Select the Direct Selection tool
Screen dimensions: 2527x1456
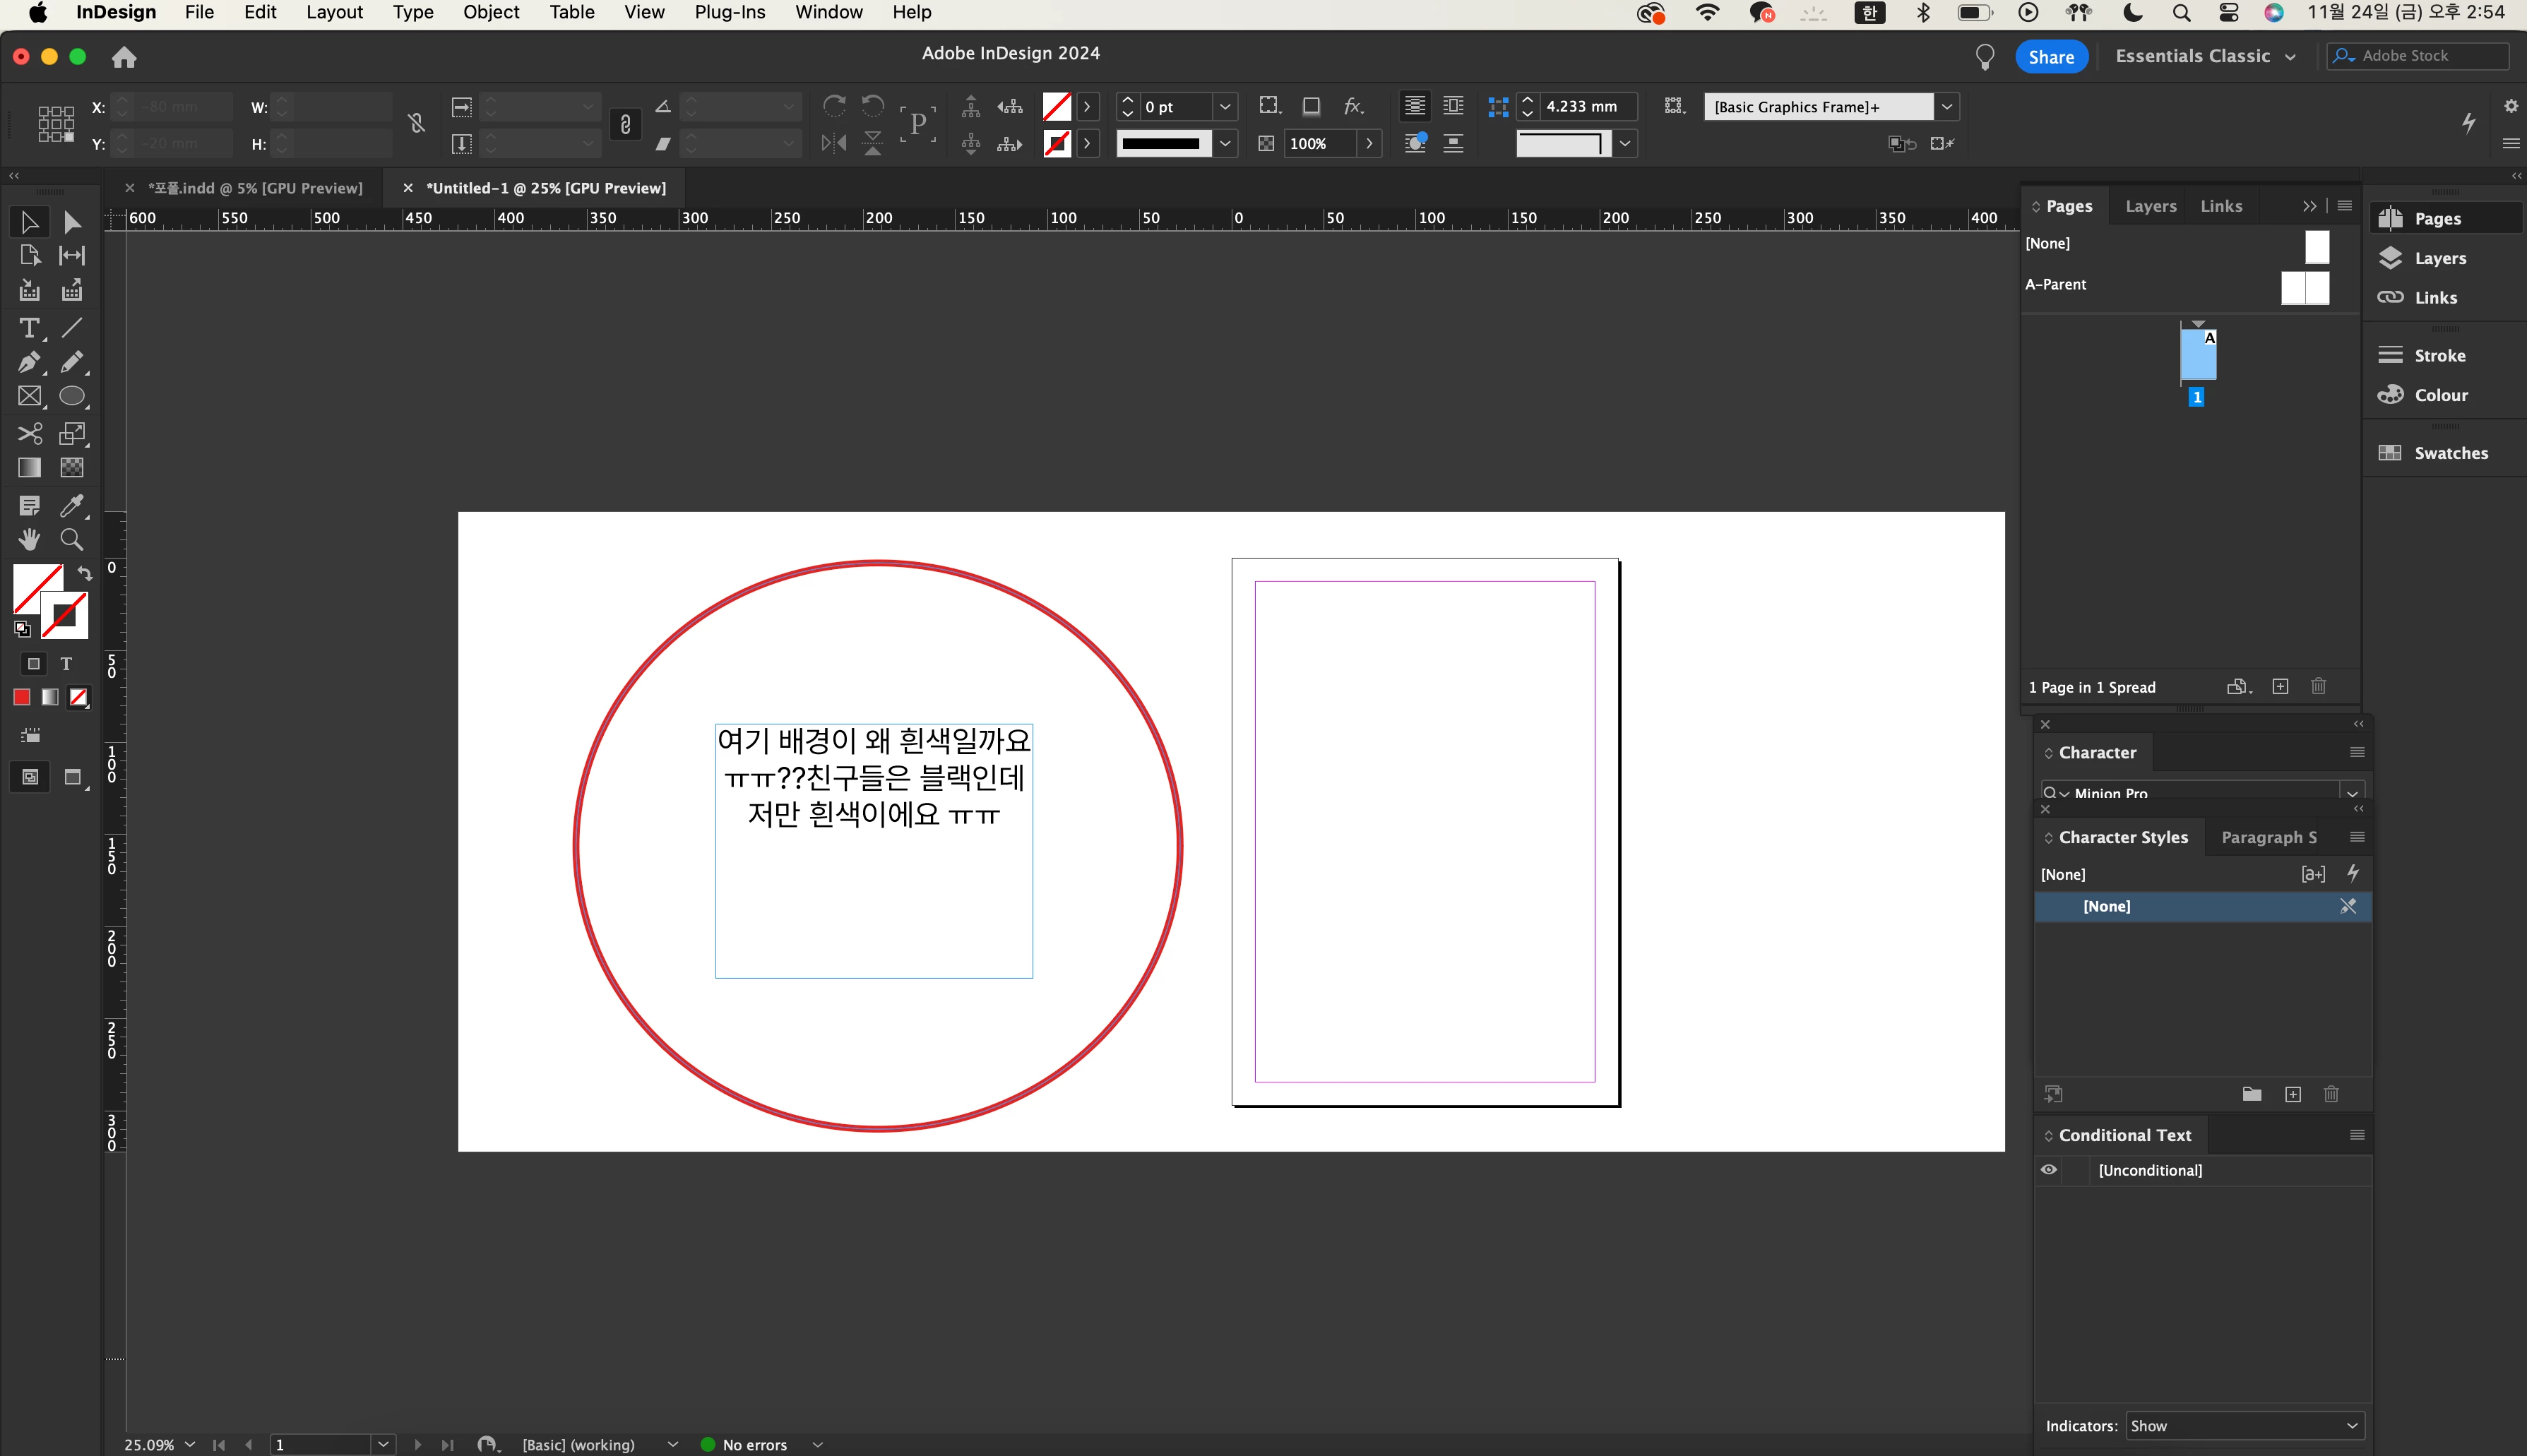click(72, 222)
